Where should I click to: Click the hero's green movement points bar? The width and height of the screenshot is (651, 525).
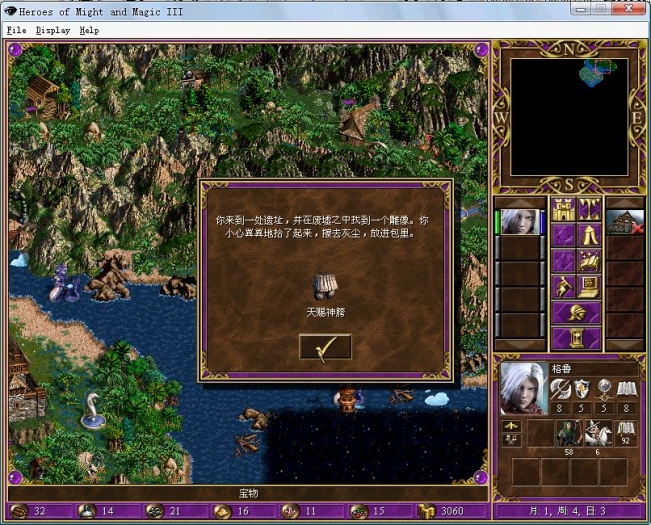point(497,222)
